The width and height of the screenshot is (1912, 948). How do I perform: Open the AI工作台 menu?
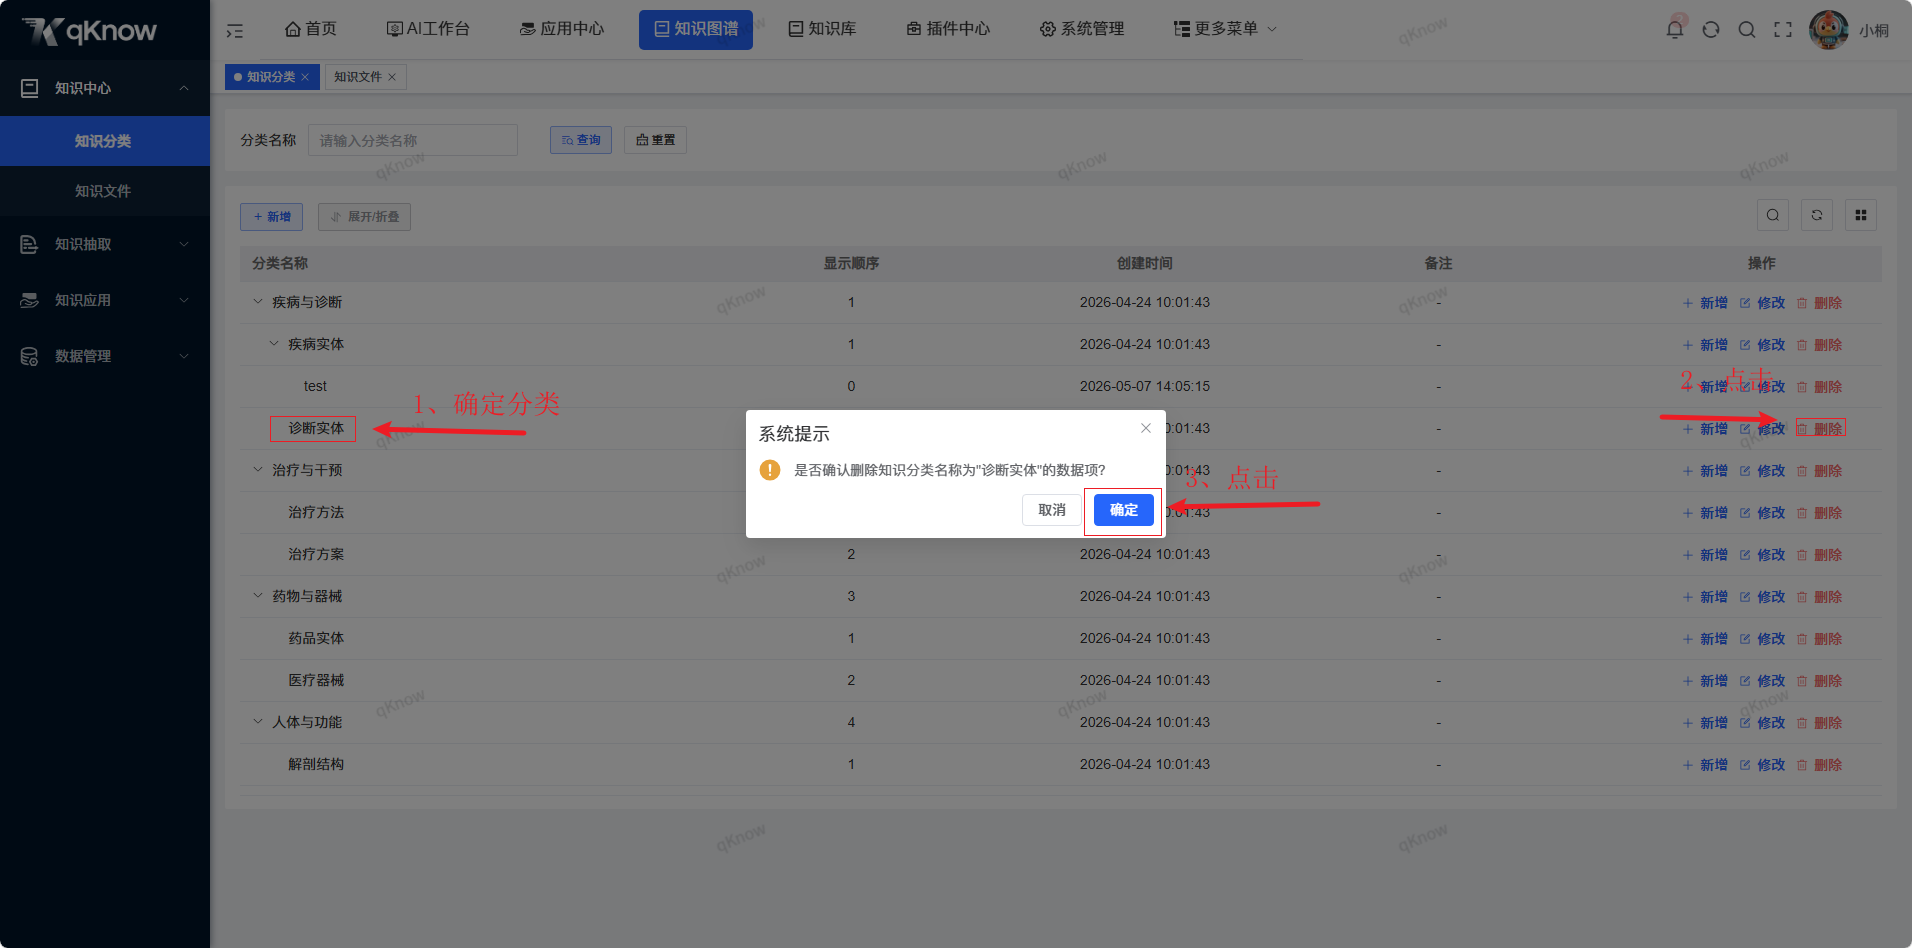(428, 29)
